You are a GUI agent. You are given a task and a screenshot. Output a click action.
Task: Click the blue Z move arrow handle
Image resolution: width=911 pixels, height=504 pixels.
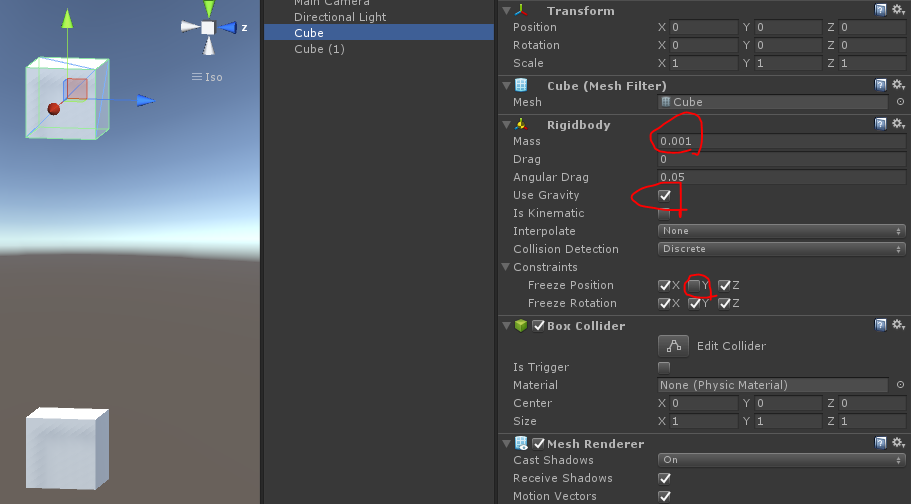pos(145,101)
